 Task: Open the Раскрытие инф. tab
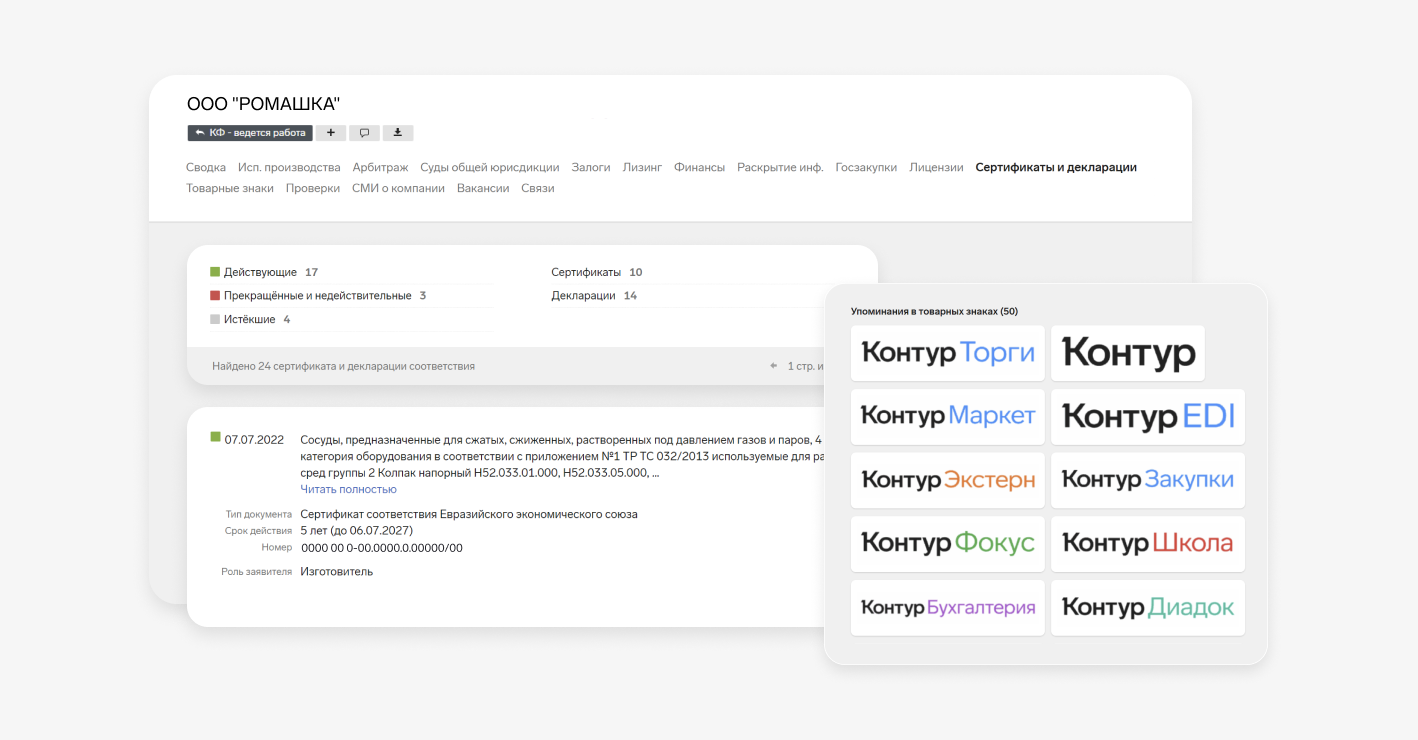click(x=780, y=168)
